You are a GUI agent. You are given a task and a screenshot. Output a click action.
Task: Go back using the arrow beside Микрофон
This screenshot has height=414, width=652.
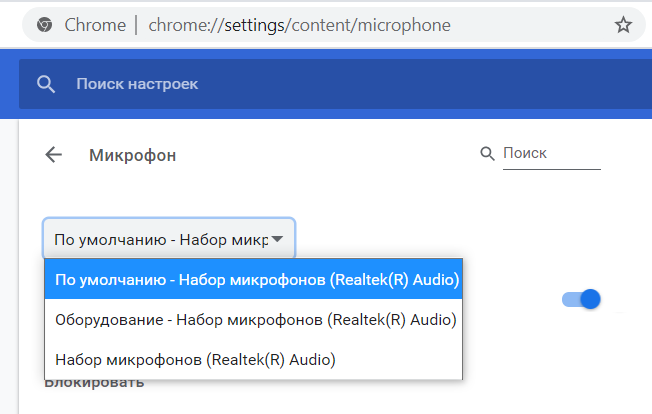tap(54, 155)
